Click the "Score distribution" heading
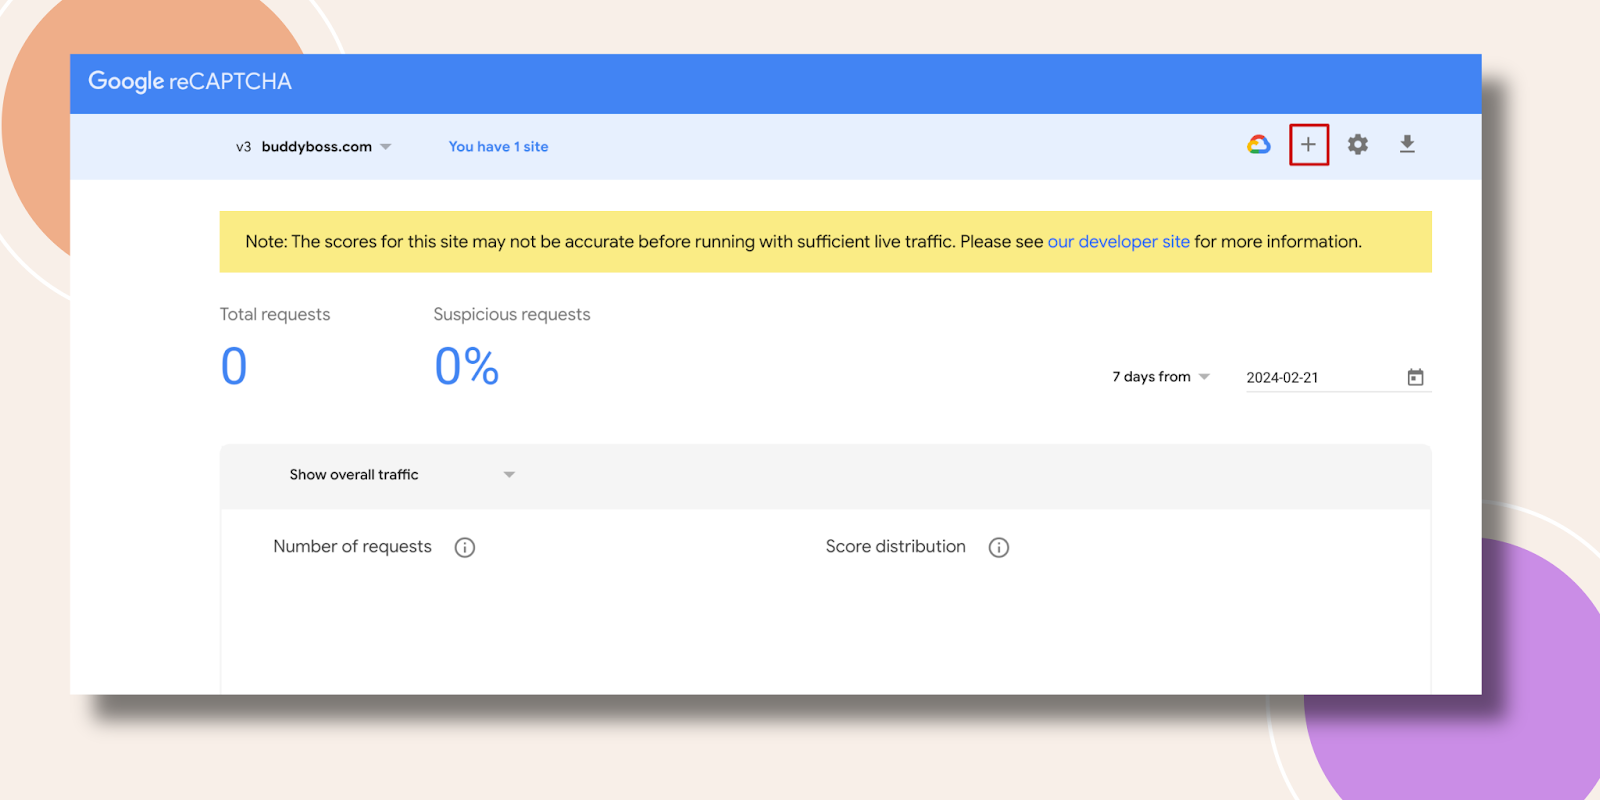 [x=895, y=547]
